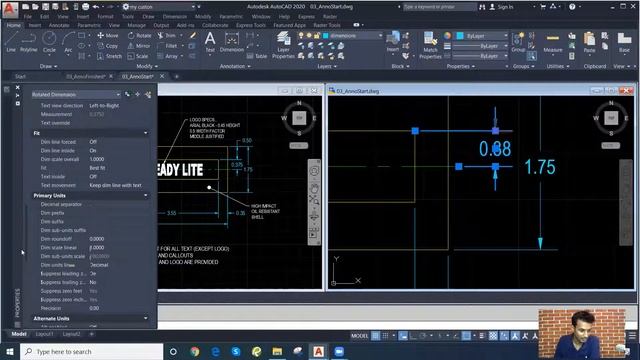Image resolution: width=640 pixels, height=360 pixels.
Task: Click Help question mark button
Action: (572, 7)
